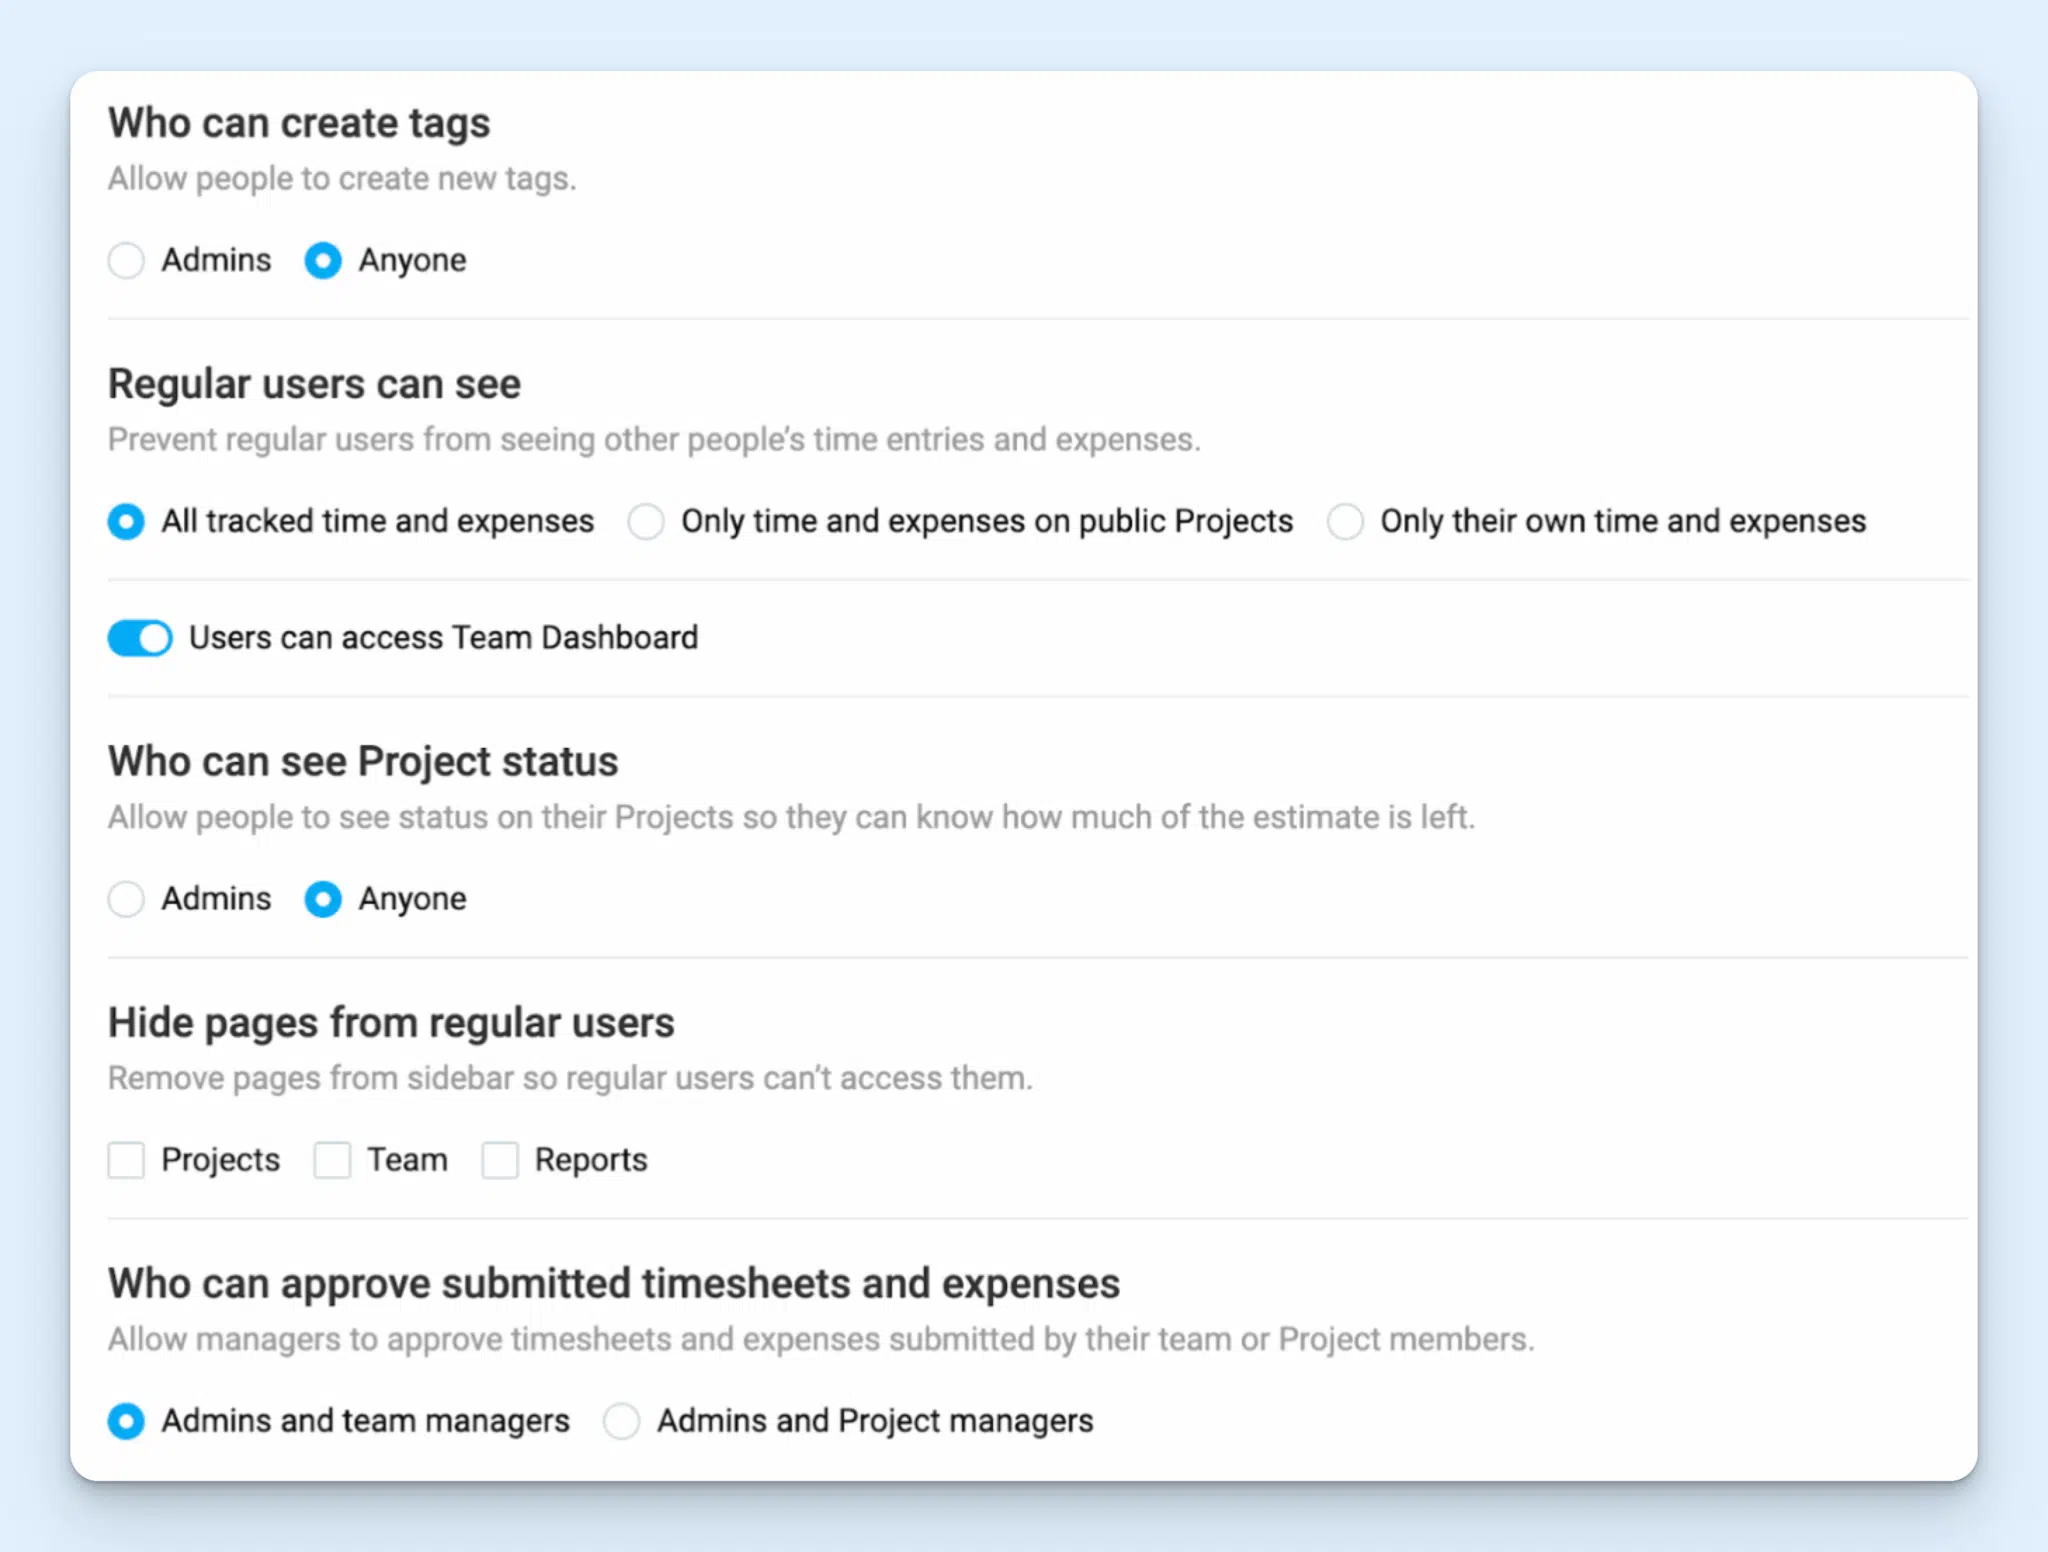Check the Projects checkbox to hide it
The image size is (2048, 1552).
coord(127,1160)
